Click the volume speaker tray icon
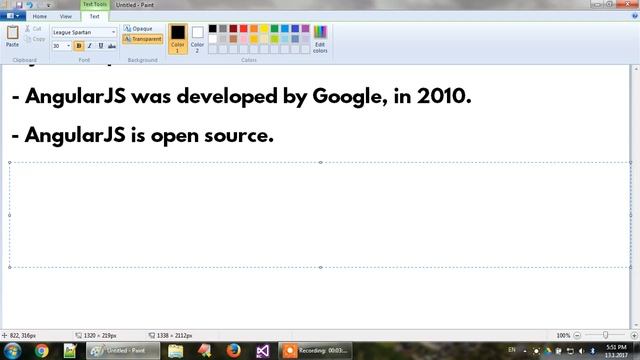 (x=581, y=351)
